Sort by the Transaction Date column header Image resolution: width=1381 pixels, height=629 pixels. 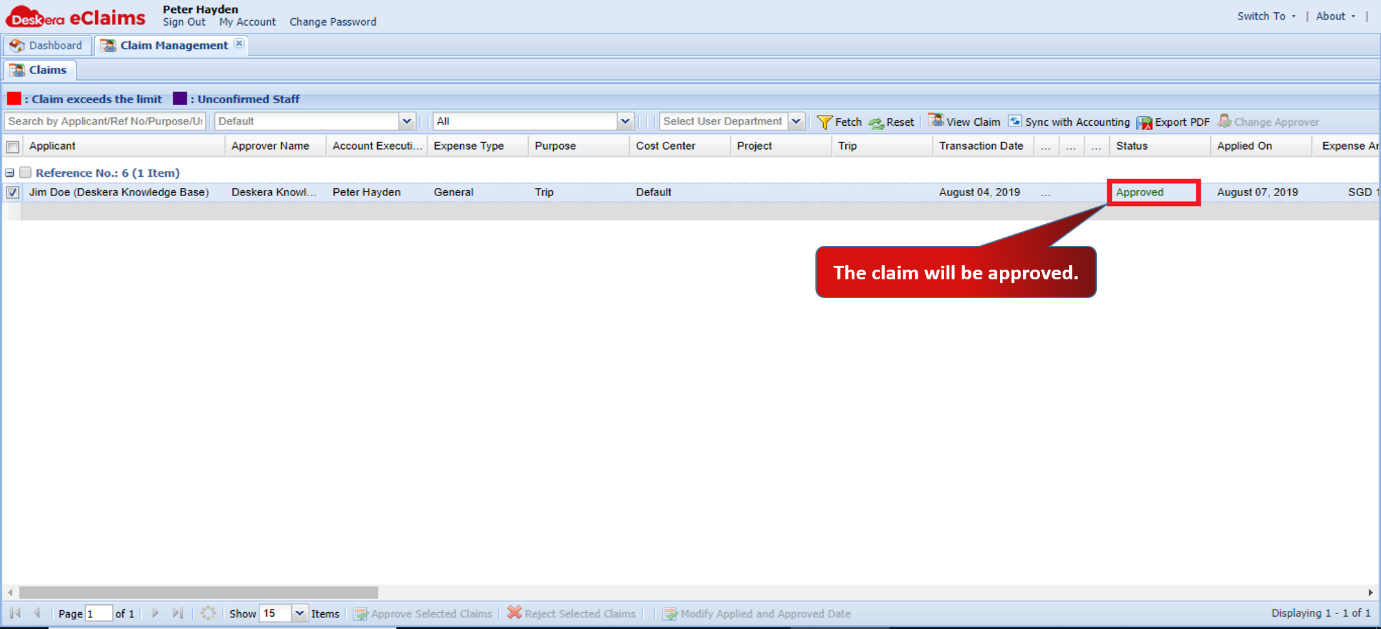coord(983,146)
